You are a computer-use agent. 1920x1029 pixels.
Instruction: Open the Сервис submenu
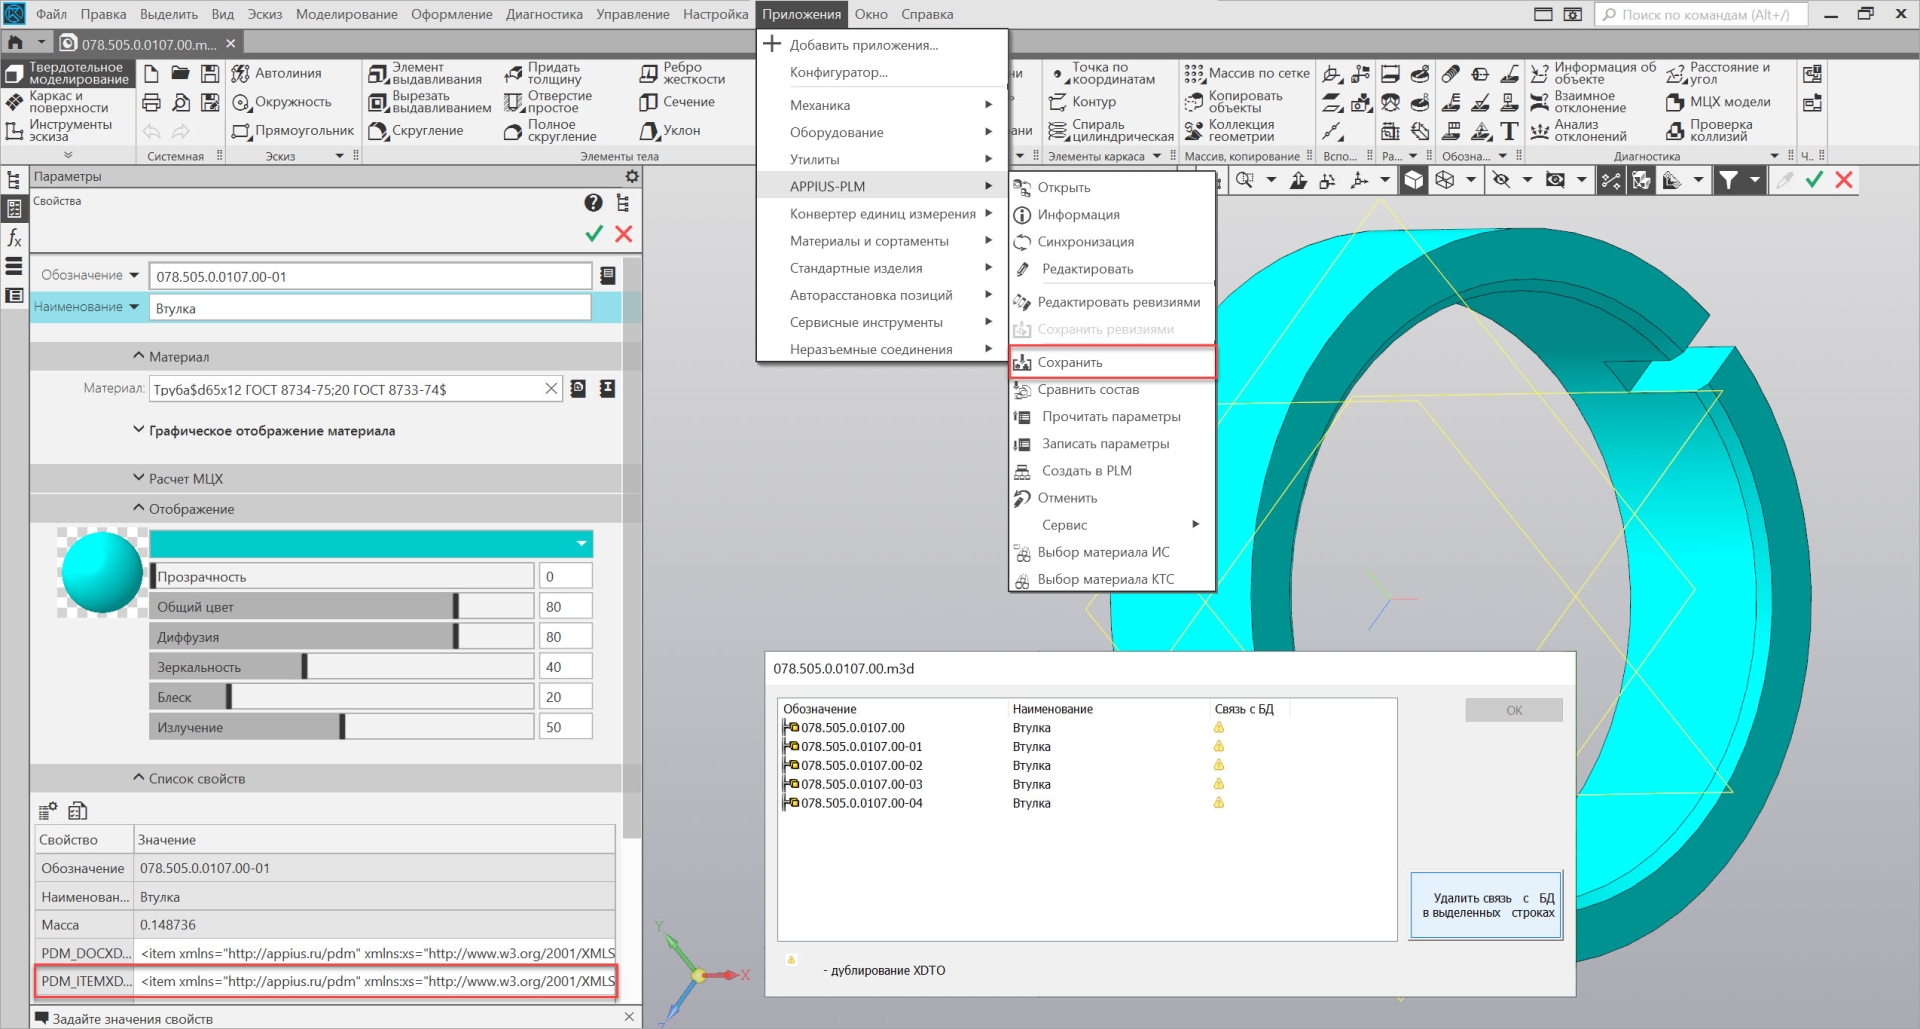coord(1112,525)
